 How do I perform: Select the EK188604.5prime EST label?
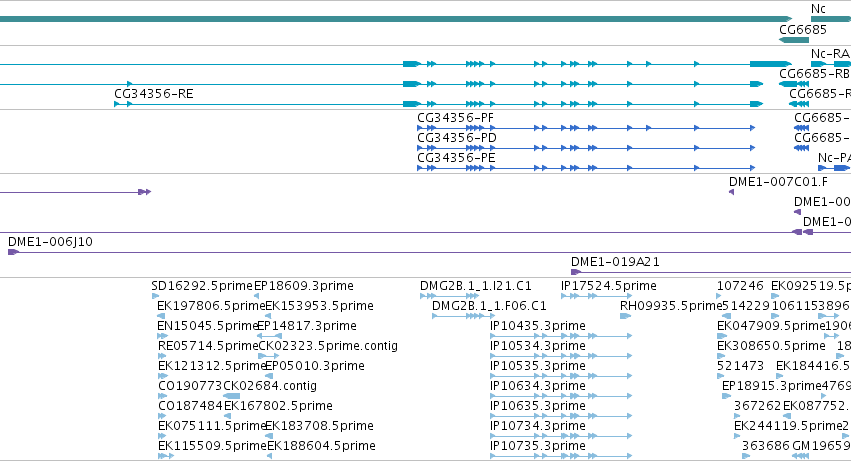coord(321,447)
